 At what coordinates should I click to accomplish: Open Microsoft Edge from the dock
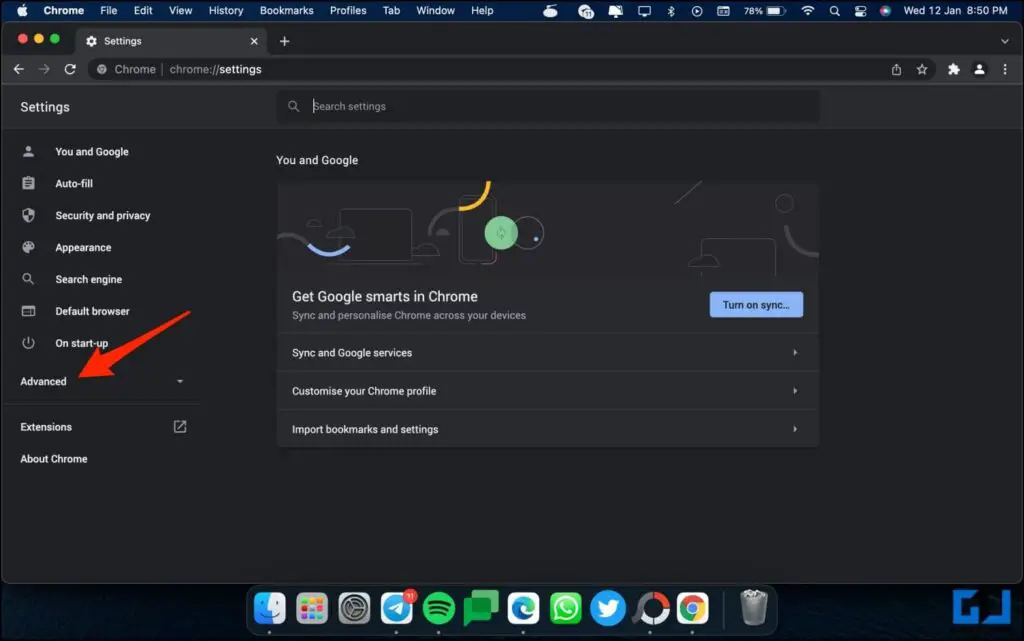coord(523,608)
